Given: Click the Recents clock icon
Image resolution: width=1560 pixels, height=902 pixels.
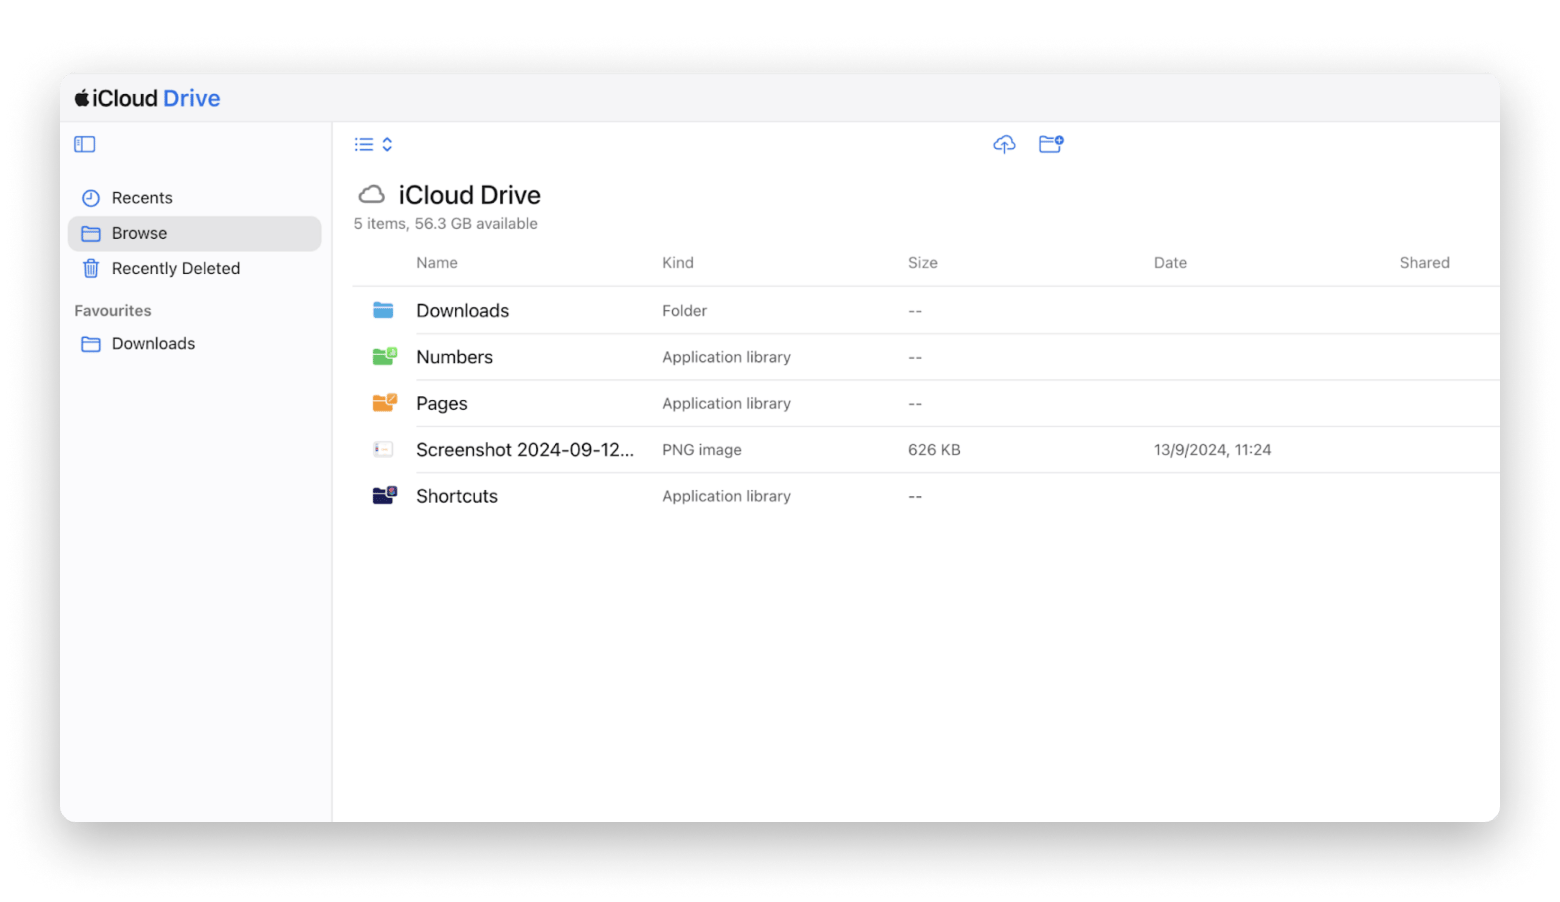Looking at the screenshot, I should [91, 198].
